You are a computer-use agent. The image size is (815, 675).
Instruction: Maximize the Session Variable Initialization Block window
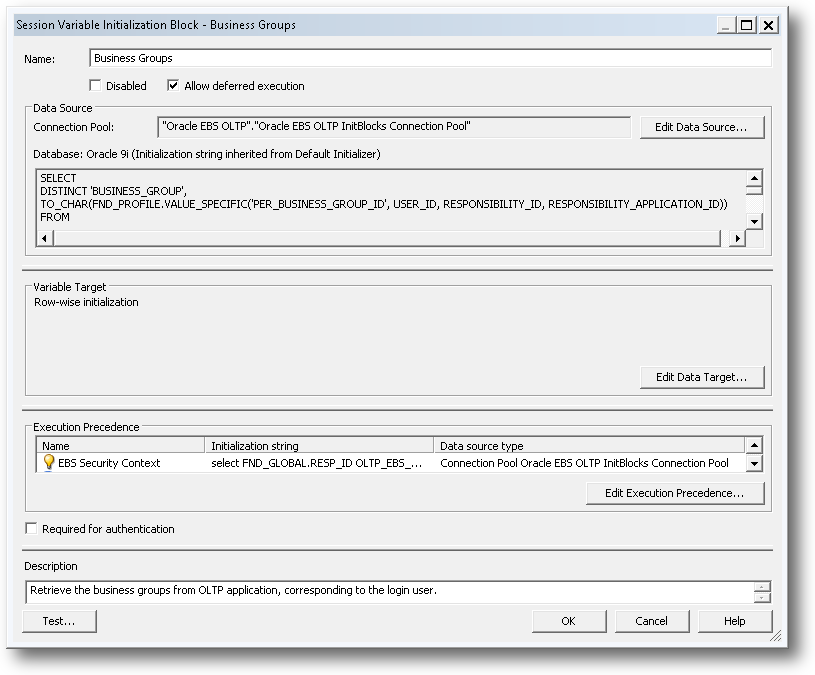[747, 25]
